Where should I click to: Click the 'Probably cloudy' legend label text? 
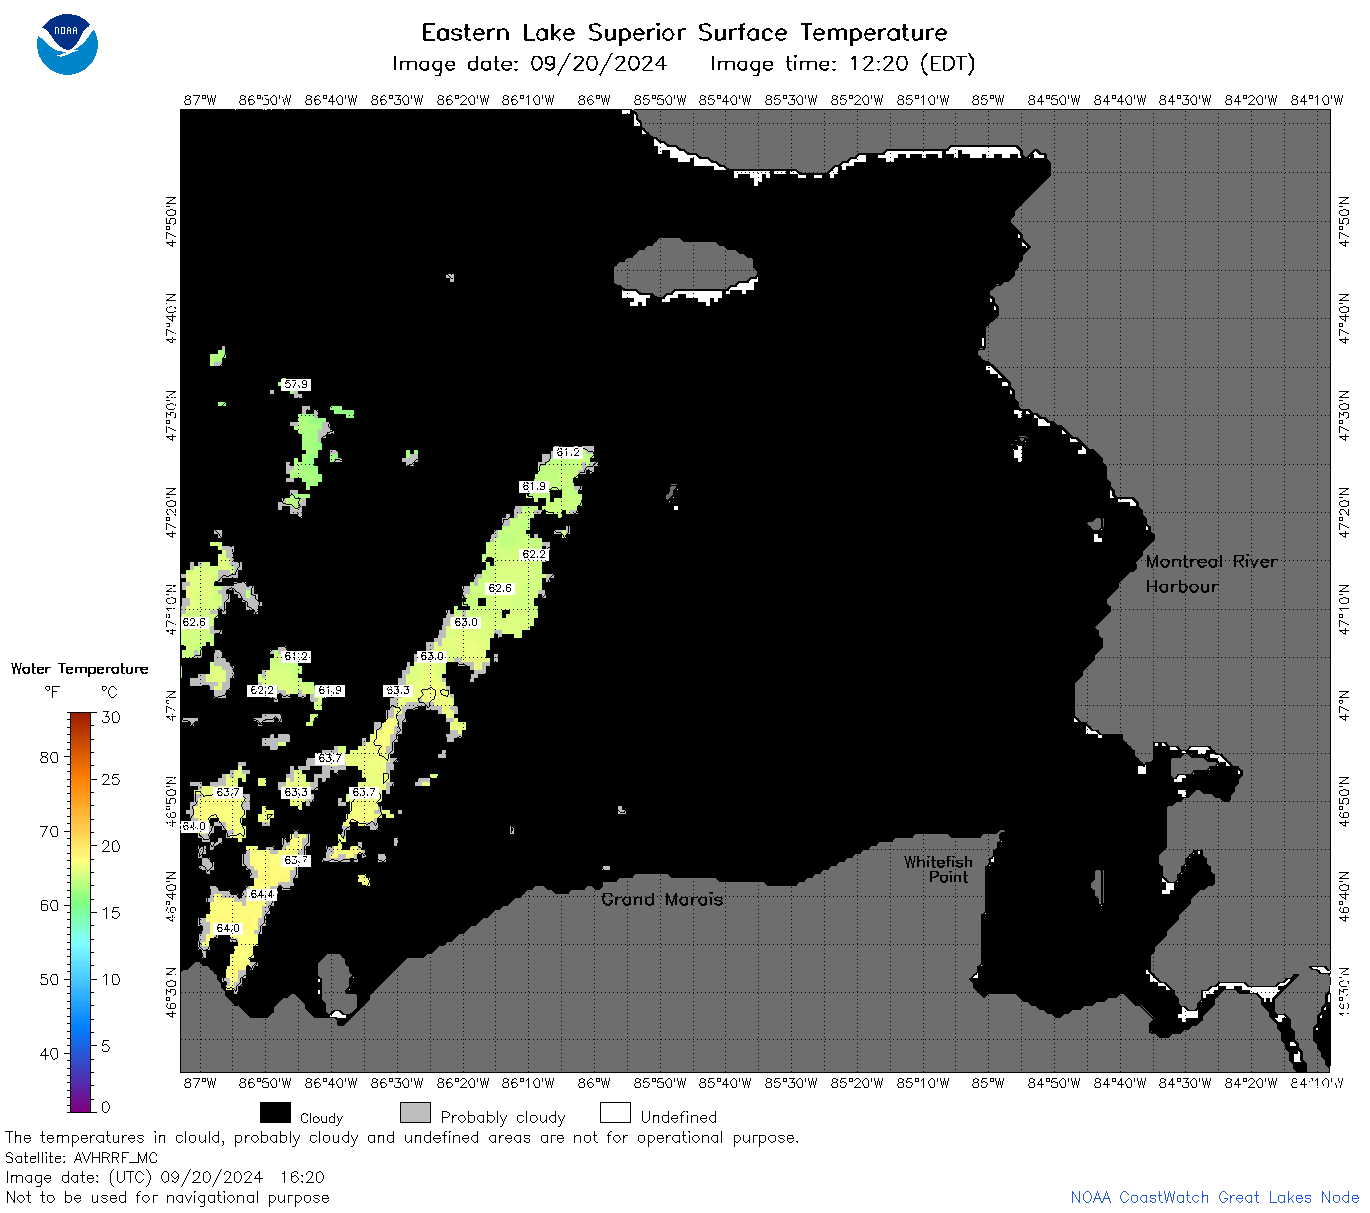tap(503, 1117)
